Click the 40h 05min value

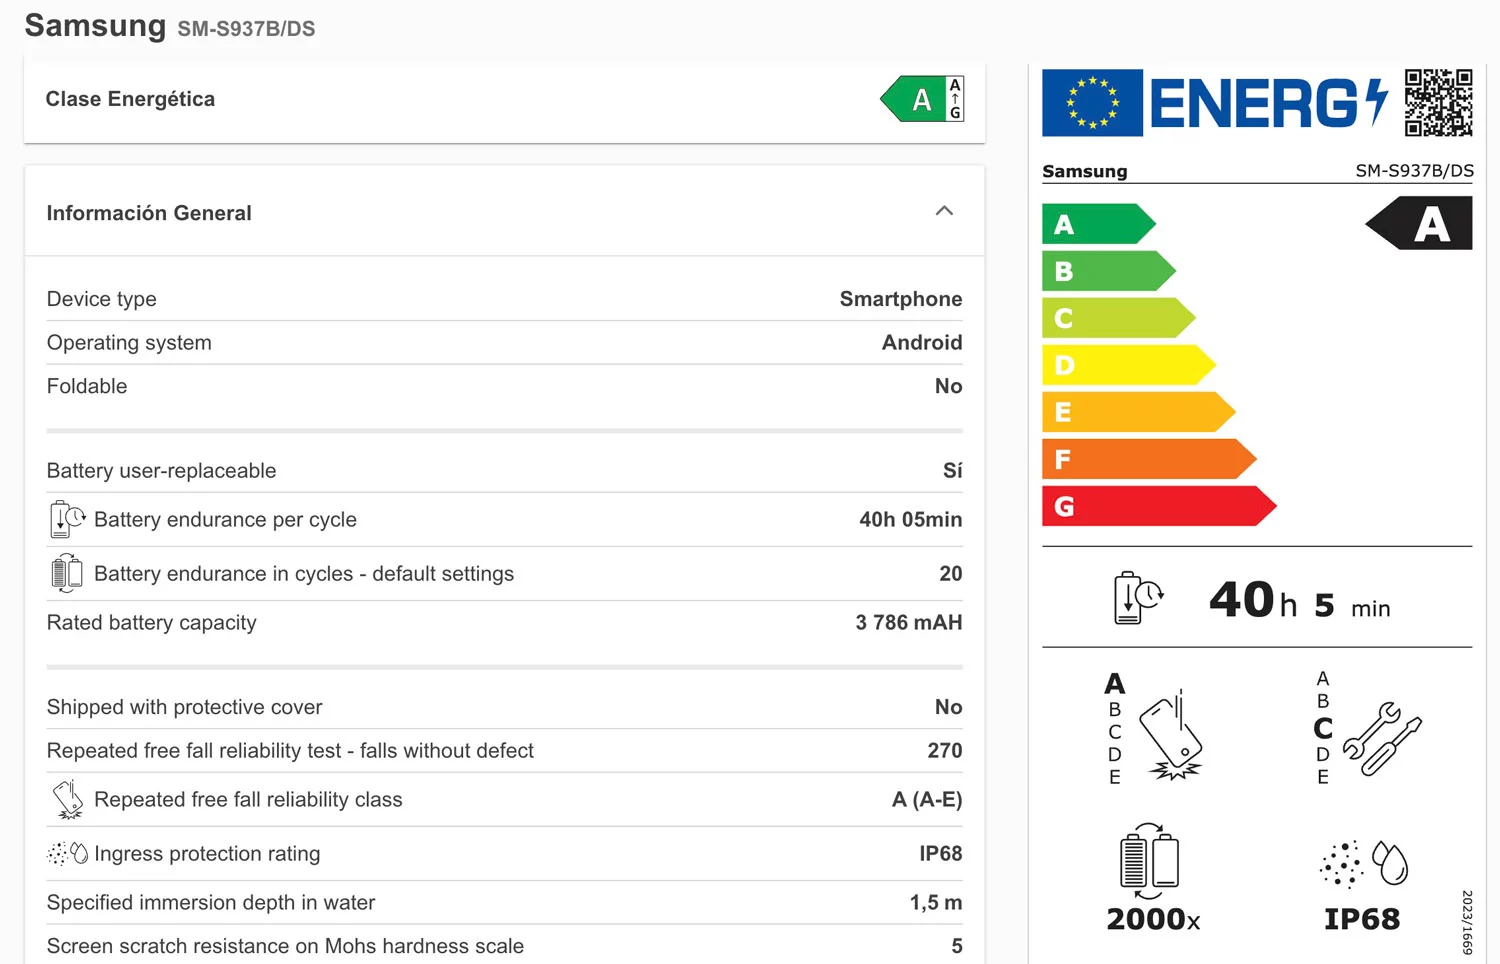click(910, 520)
